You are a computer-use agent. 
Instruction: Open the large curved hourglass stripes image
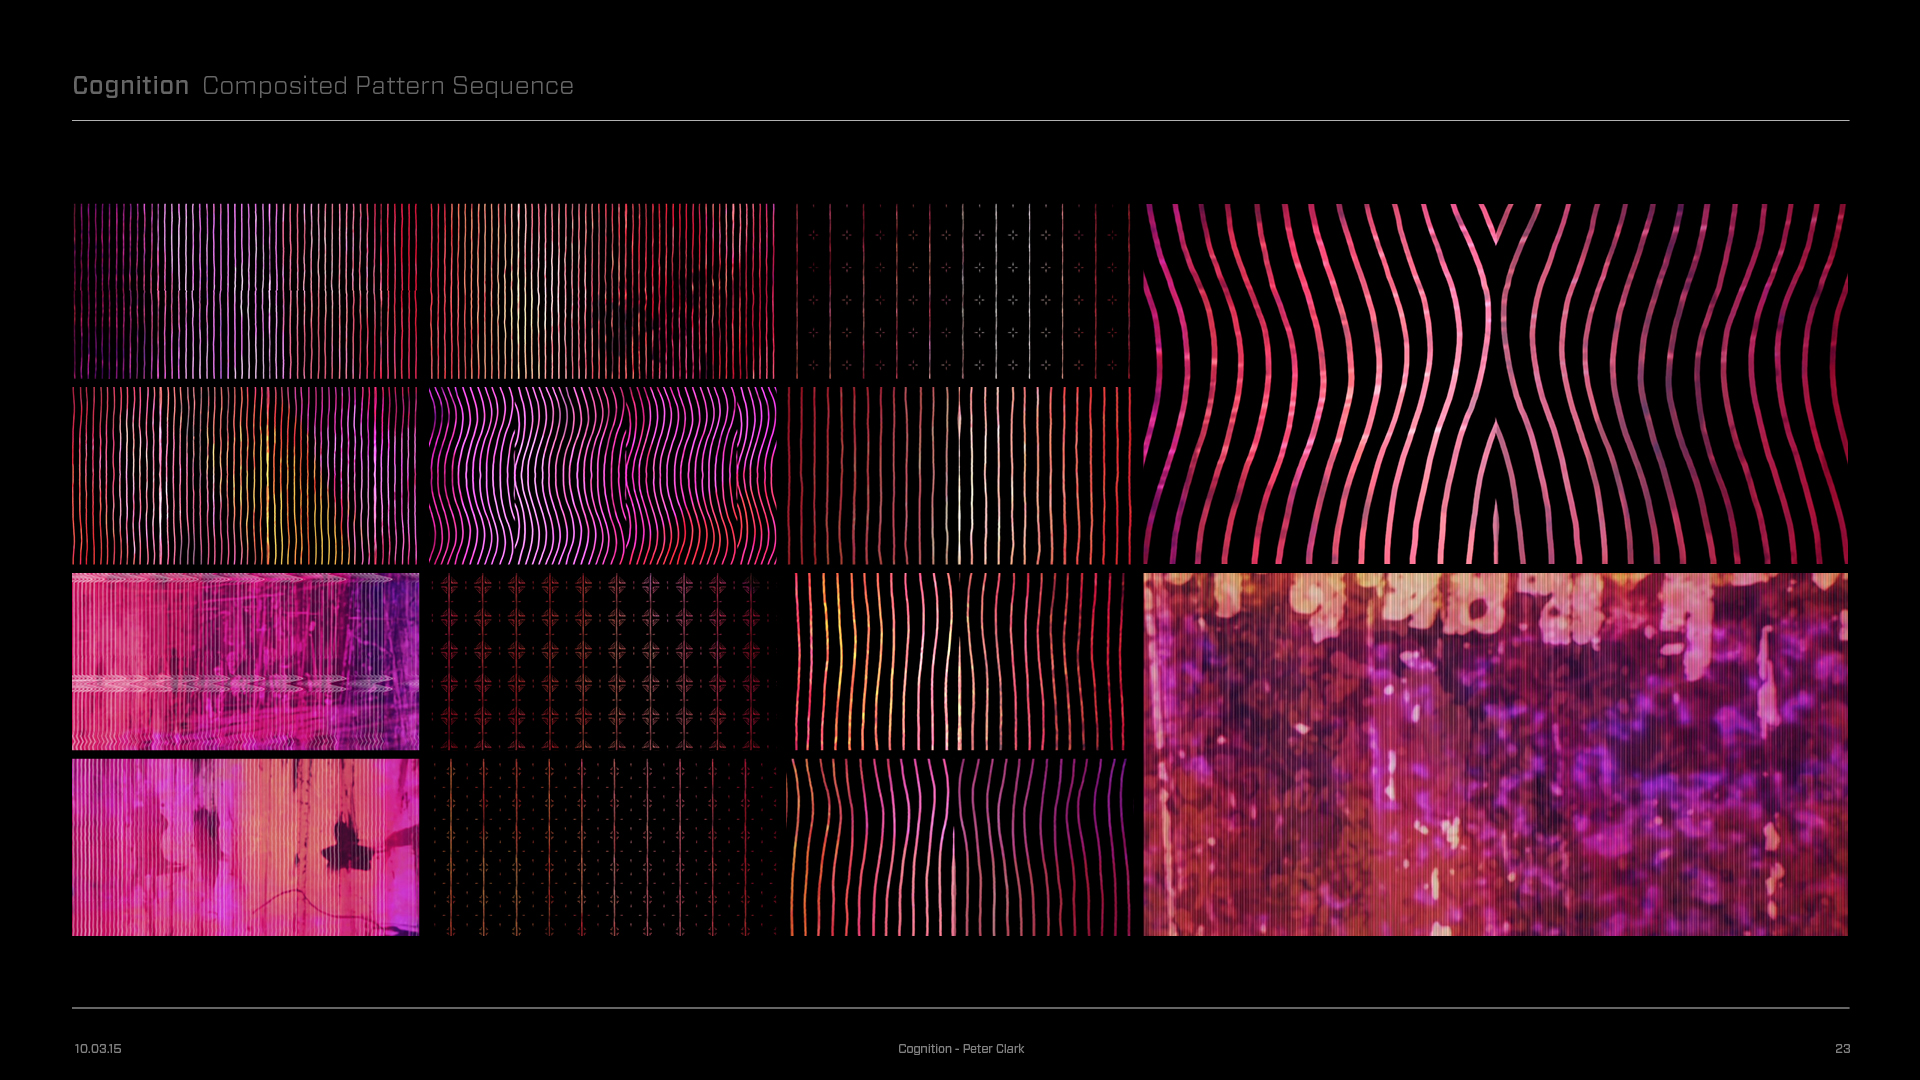click(x=1495, y=384)
